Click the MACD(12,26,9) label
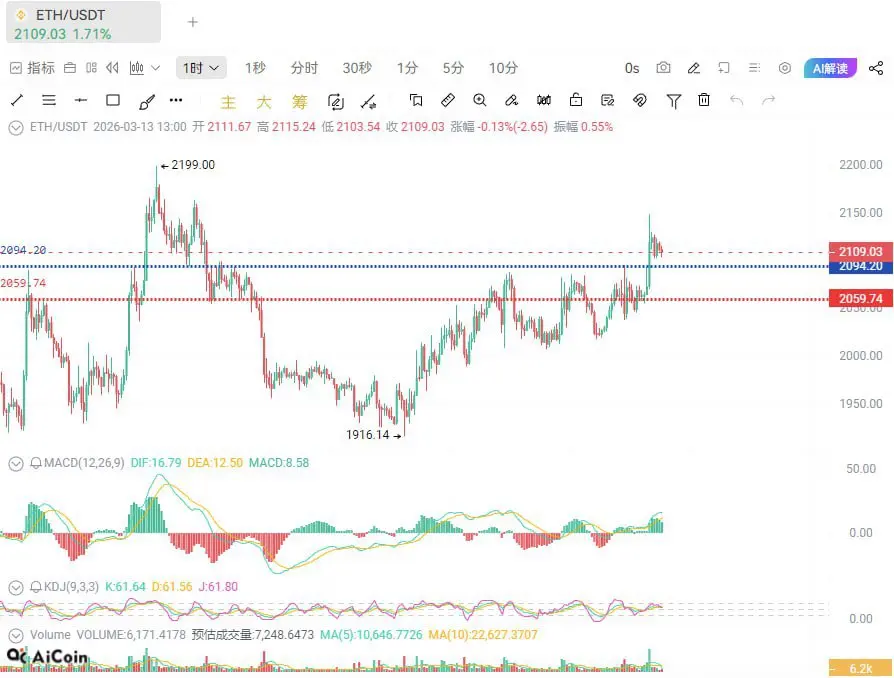The height and width of the screenshot is (678, 894). pyautogui.click(x=84, y=463)
